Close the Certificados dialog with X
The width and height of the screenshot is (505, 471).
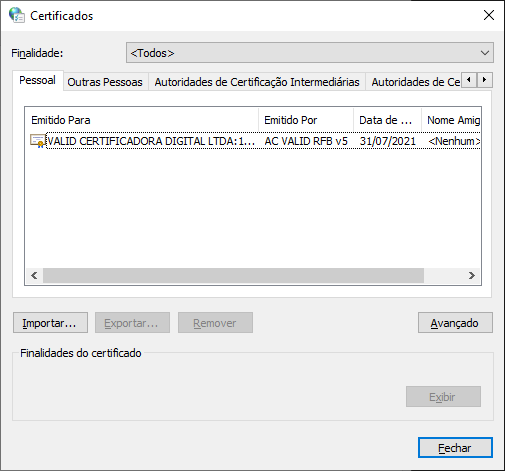[489, 15]
